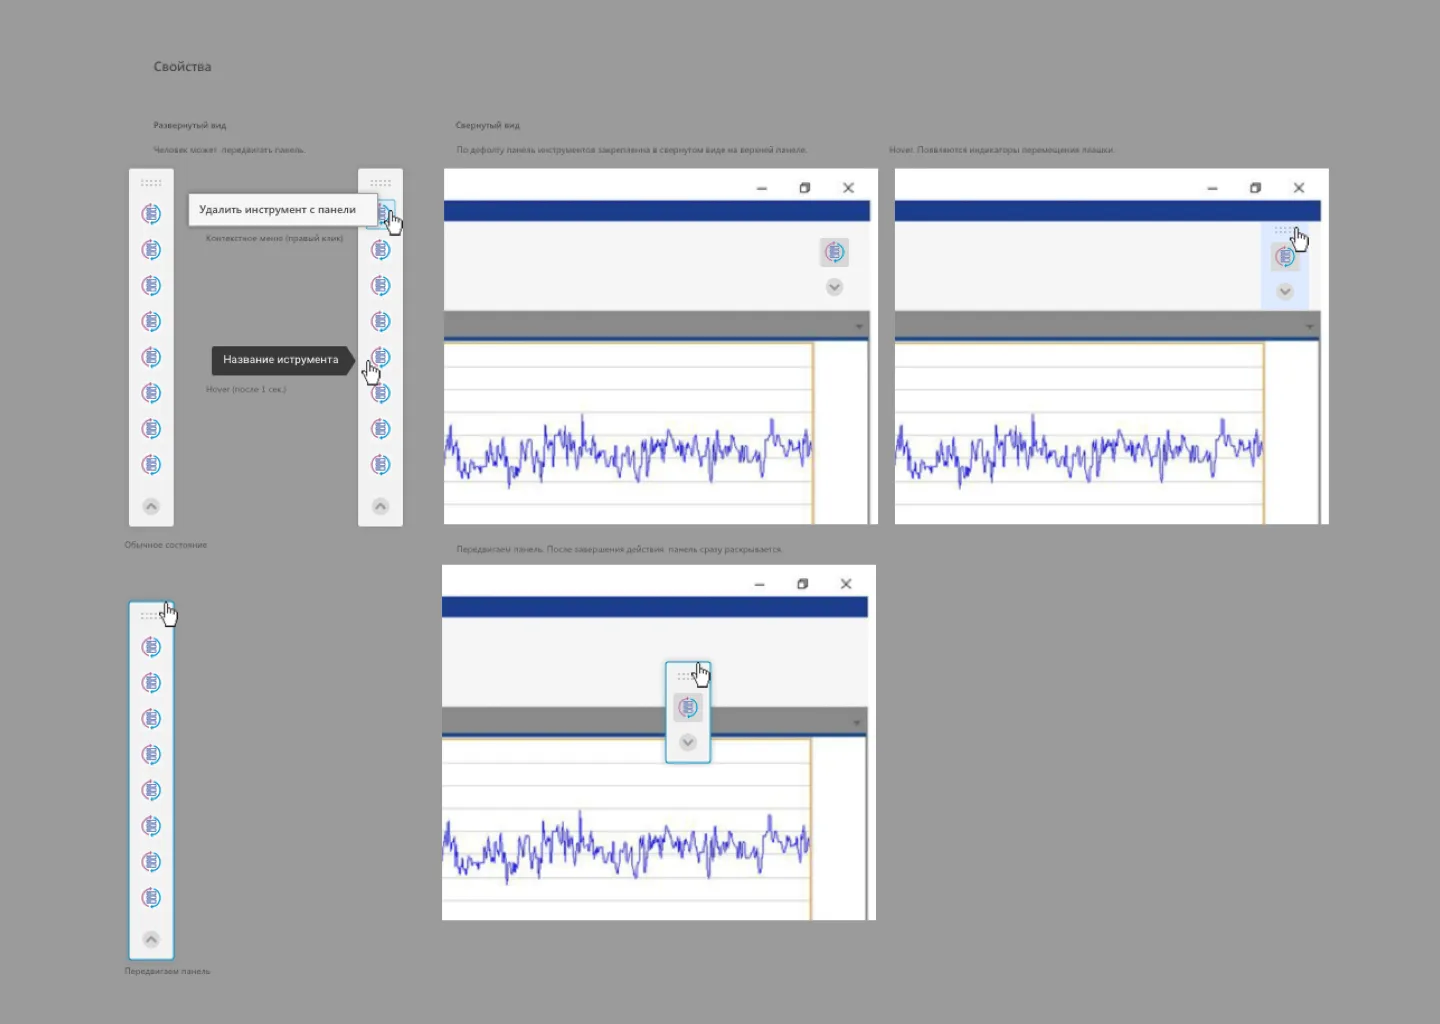Select fourth tool icon in 'Передвигаем панель' panel
The image size is (1440, 1024).
pyautogui.click(x=151, y=754)
